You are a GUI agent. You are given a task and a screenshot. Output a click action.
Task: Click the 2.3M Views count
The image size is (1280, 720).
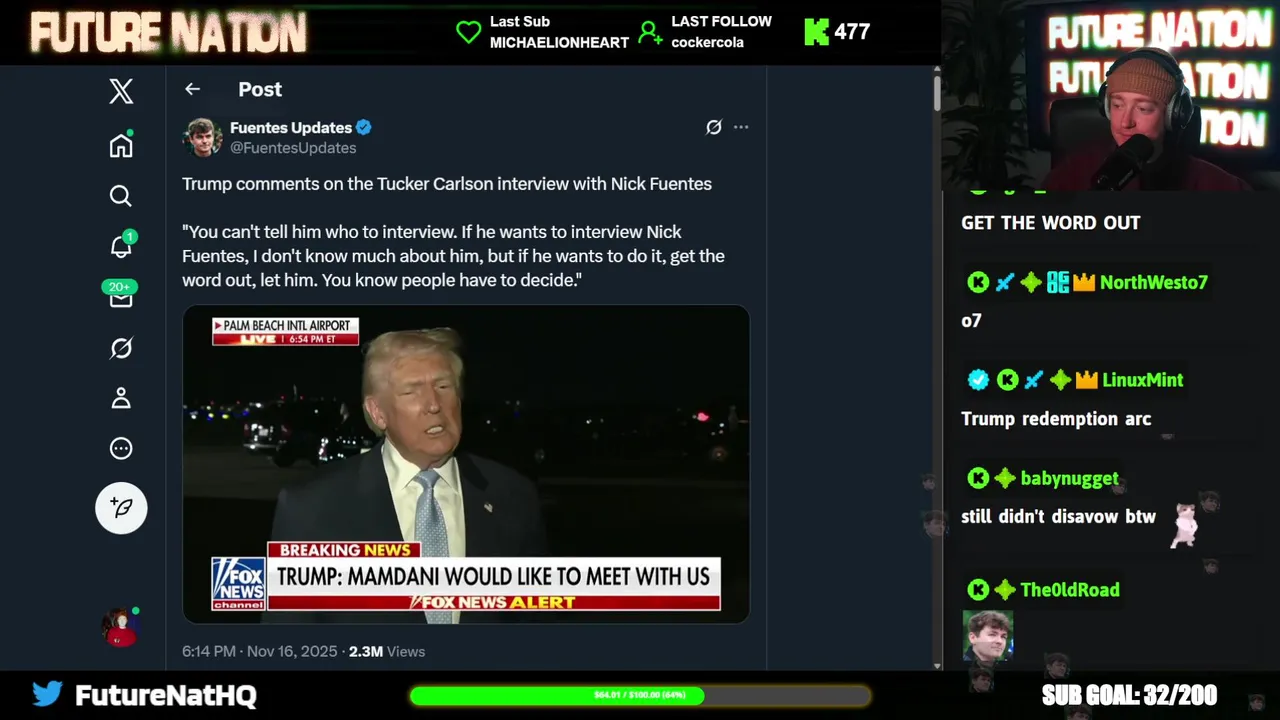pyautogui.click(x=387, y=651)
